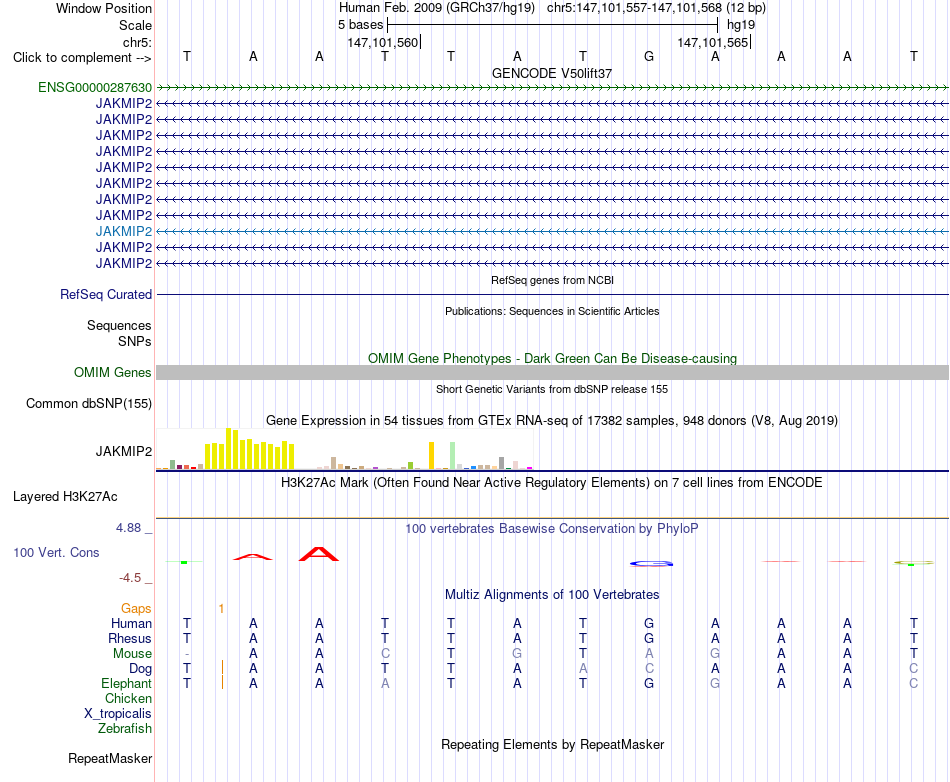Screen dimensions: 950x782
Task: Select the Rhesus species label
Action: click(130, 638)
